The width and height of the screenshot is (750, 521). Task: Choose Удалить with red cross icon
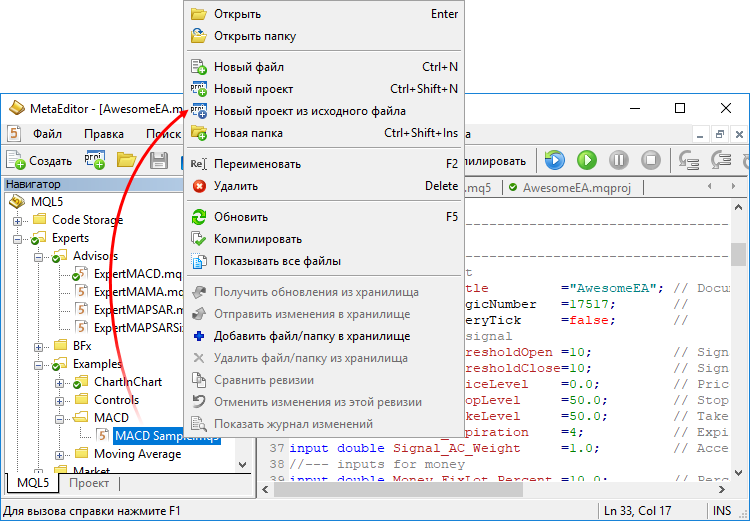[324, 186]
